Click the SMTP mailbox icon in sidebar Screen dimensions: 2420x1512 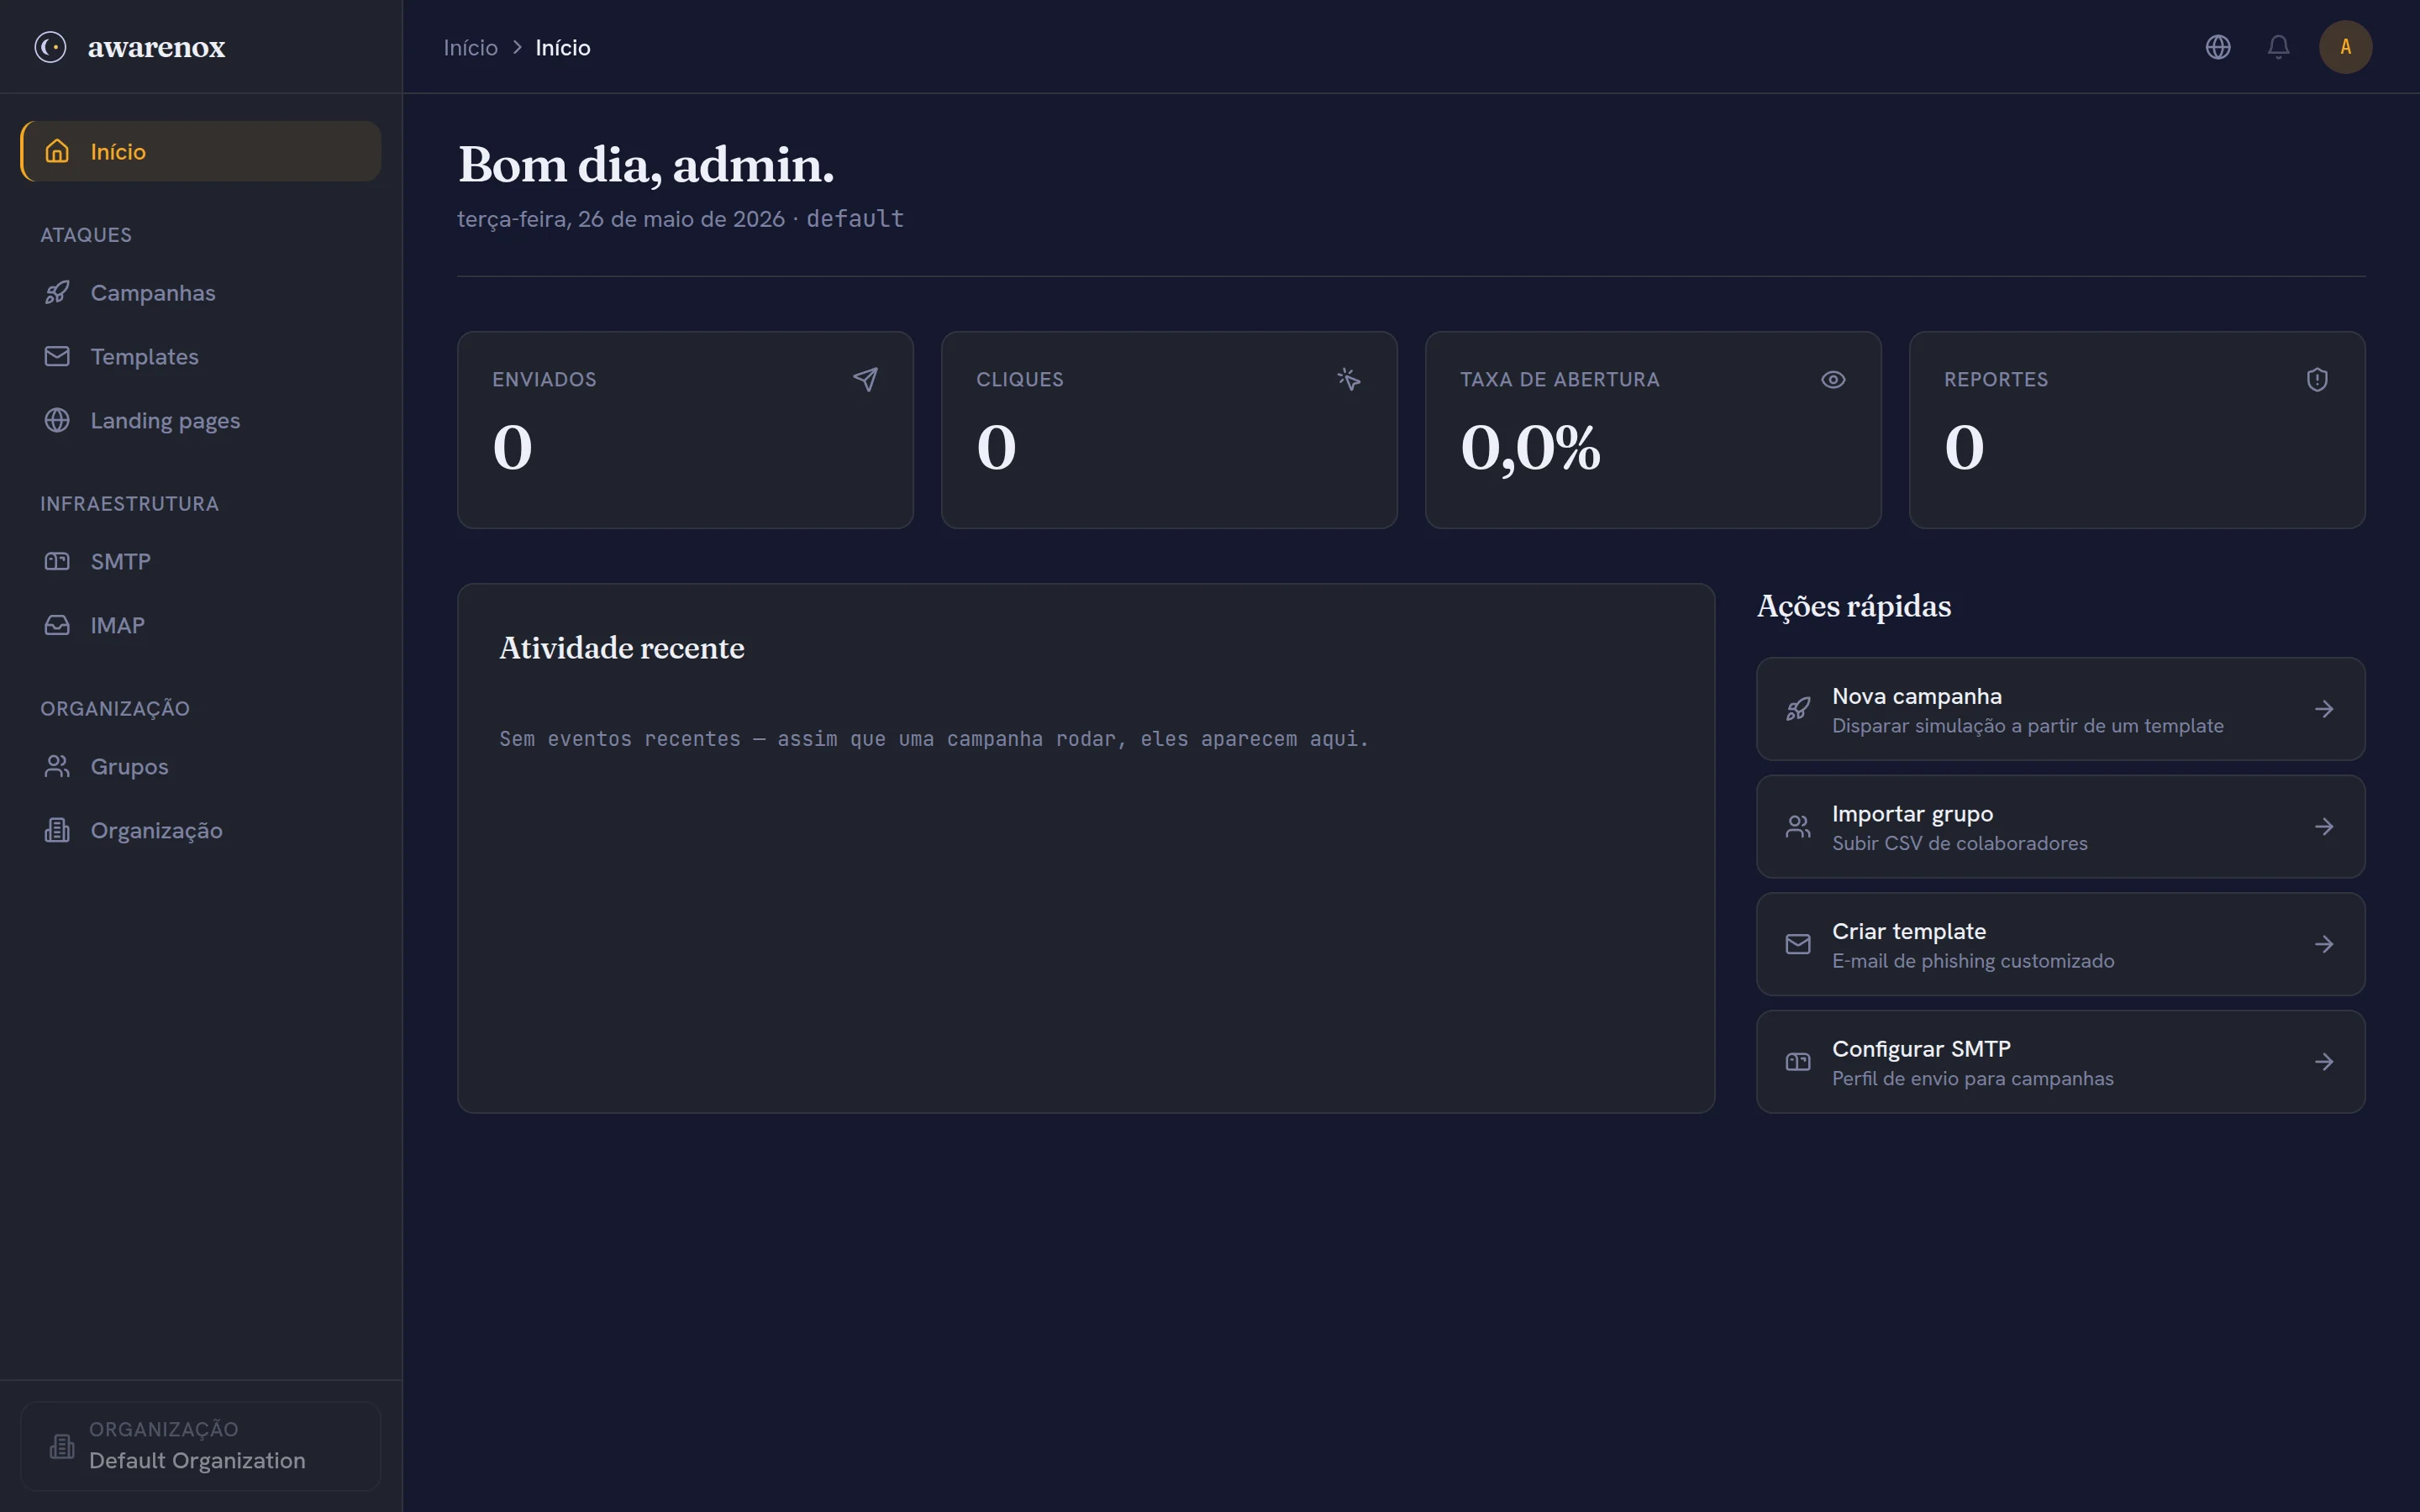pyautogui.click(x=57, y=561)
